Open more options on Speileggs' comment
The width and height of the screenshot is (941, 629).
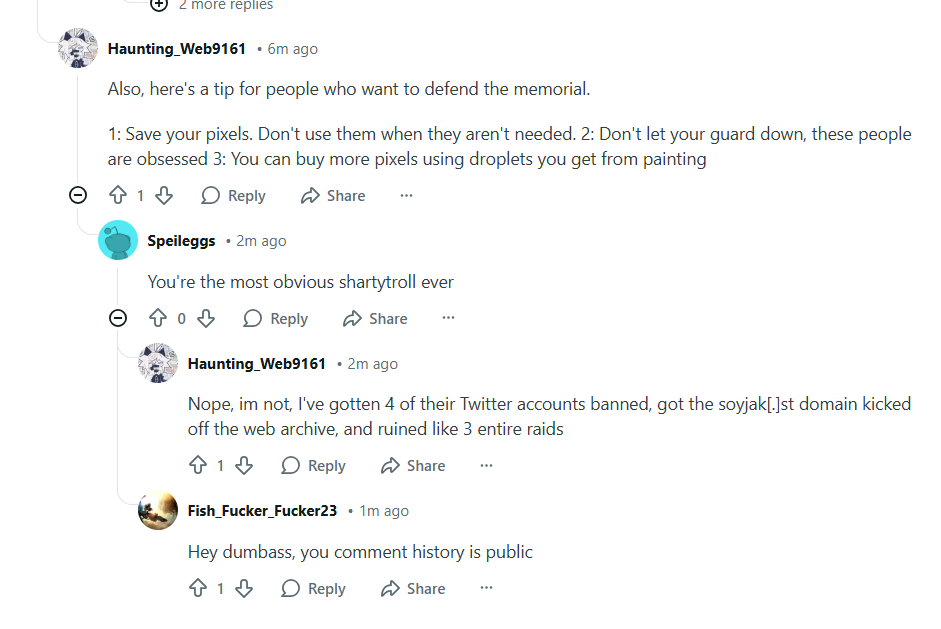click(x=448, y=319)
